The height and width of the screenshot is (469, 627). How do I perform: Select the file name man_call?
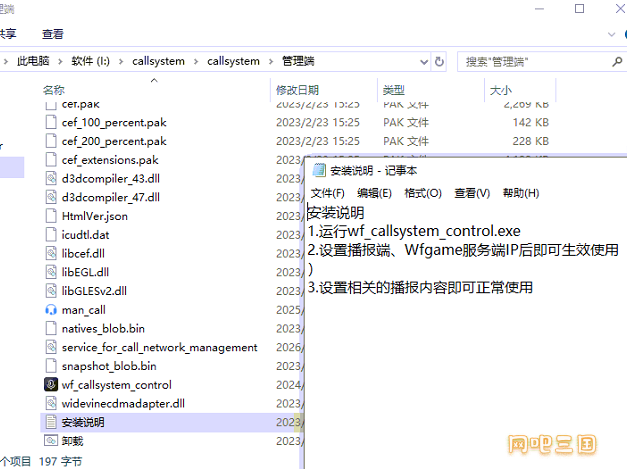pos(84,310)
